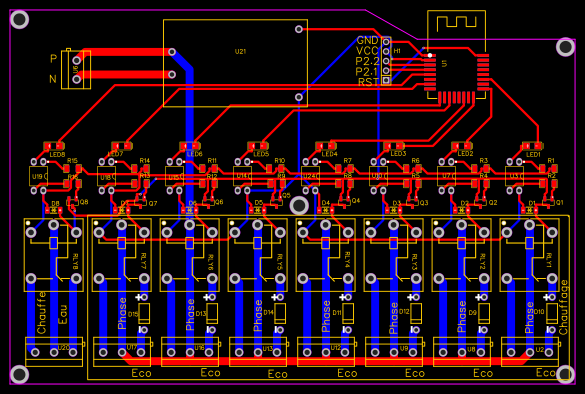This screenshot has width=585, height=394.
Task: Click the U9 terminal block label
Action: pyautogui.click(x=404, y=348)
